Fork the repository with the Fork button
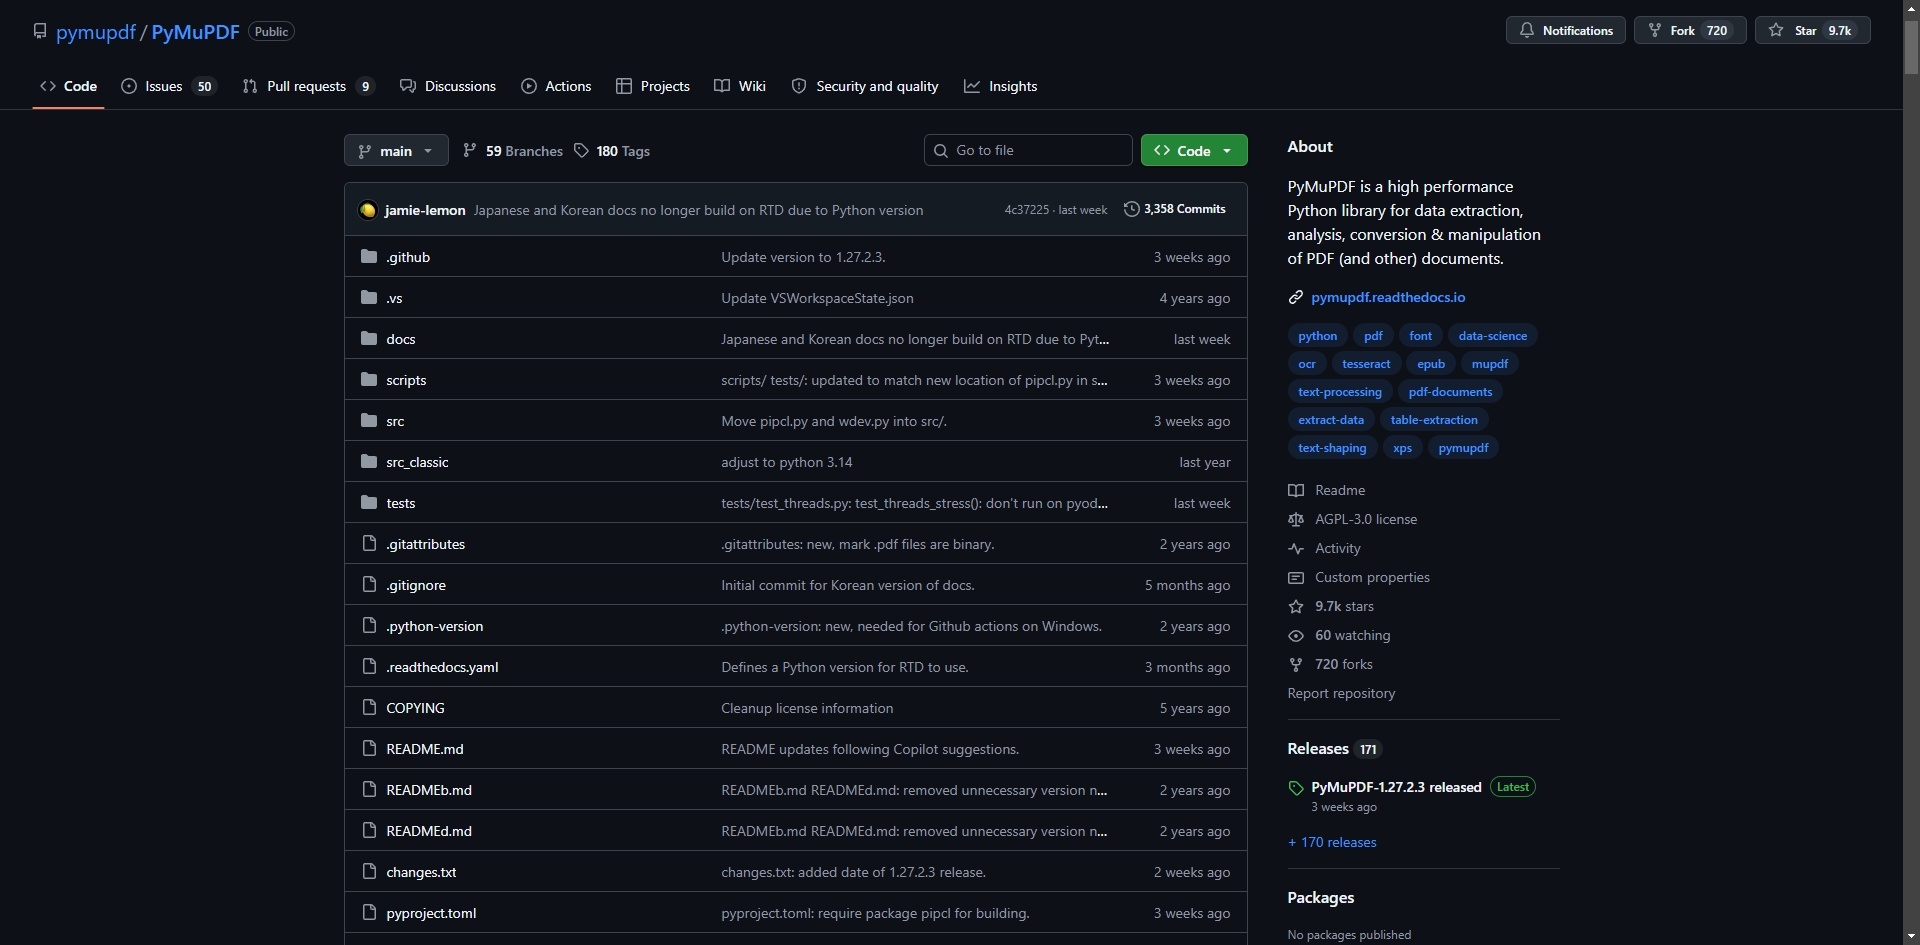The image size is (1920, 945). click(1690, 31)
